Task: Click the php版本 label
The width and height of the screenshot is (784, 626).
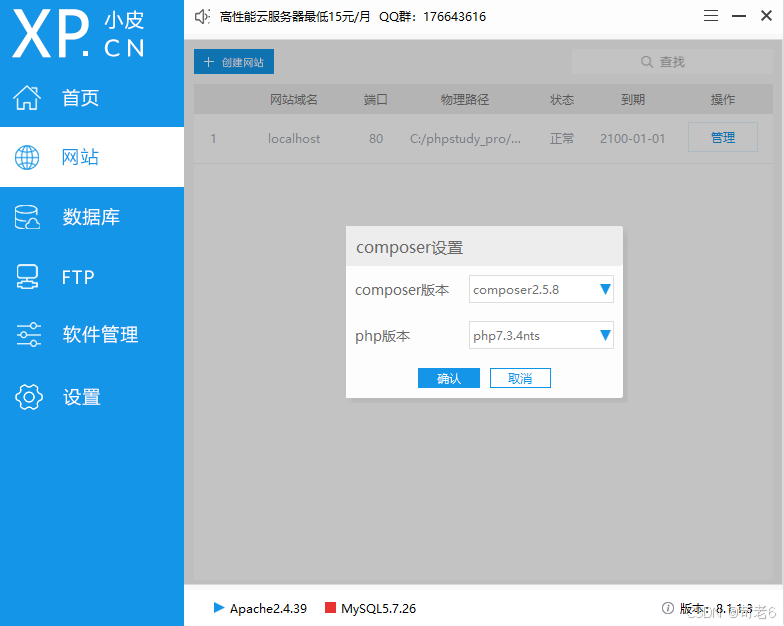Action: [382, 336]
